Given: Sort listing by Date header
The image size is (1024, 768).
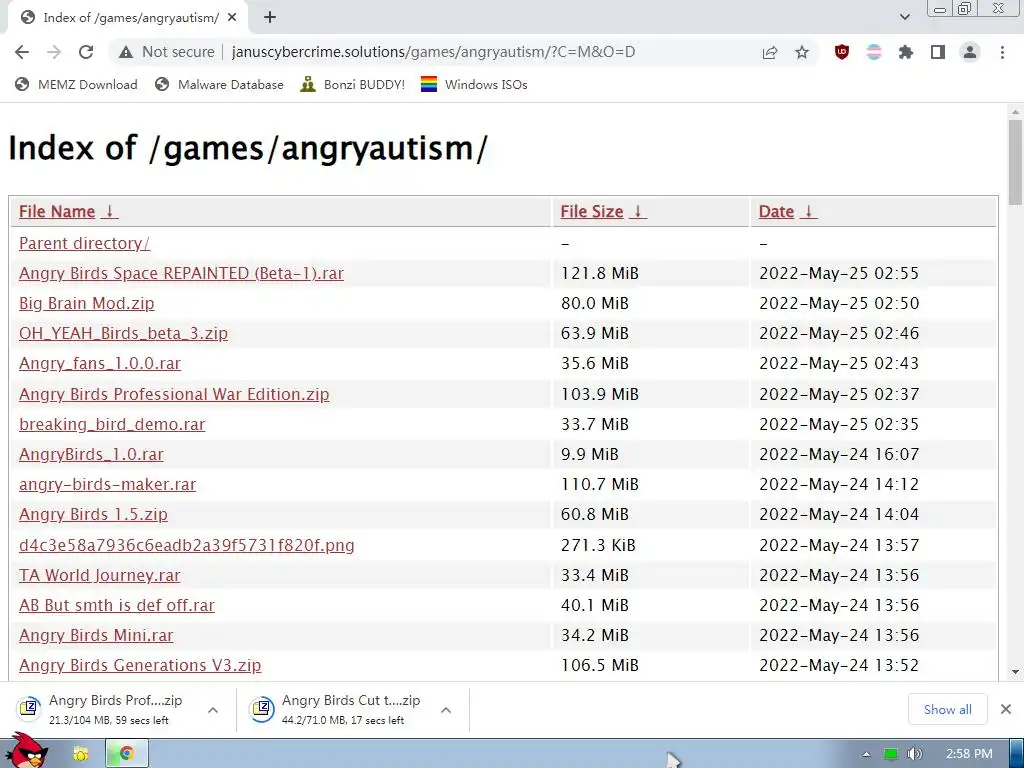Looking at the screenshot, I should [776, 212].
